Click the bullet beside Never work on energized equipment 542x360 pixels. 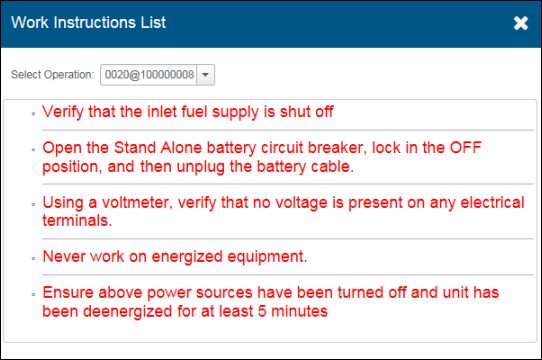coord(33,258)
